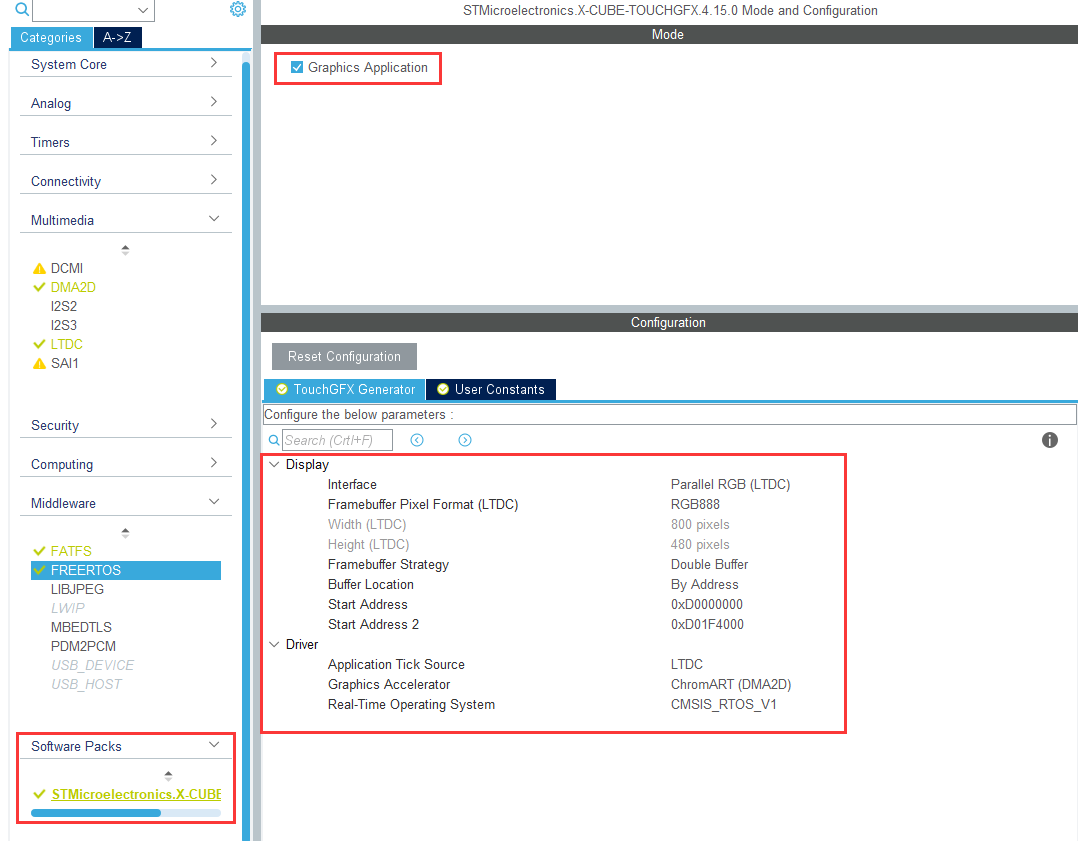This screenshot has width=1078, height=841.
Task: Select I2S3 peripheral
Action: pyautogui.click(x=64, y=325)
